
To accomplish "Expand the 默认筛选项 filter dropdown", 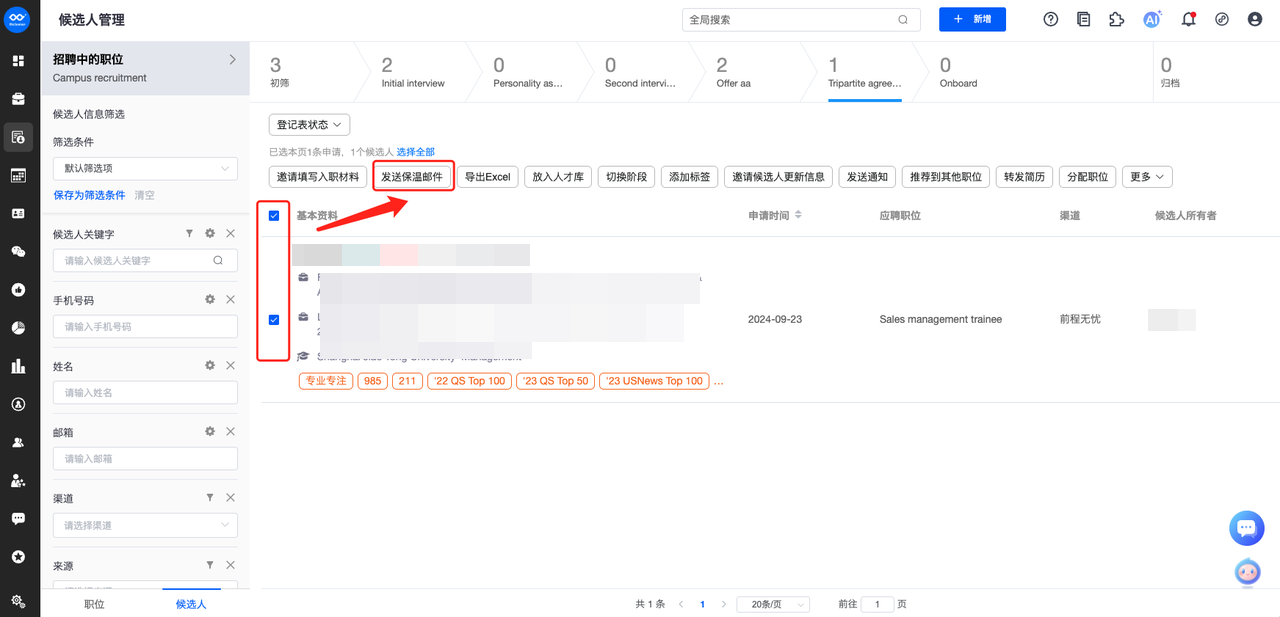I will [145, 168].
